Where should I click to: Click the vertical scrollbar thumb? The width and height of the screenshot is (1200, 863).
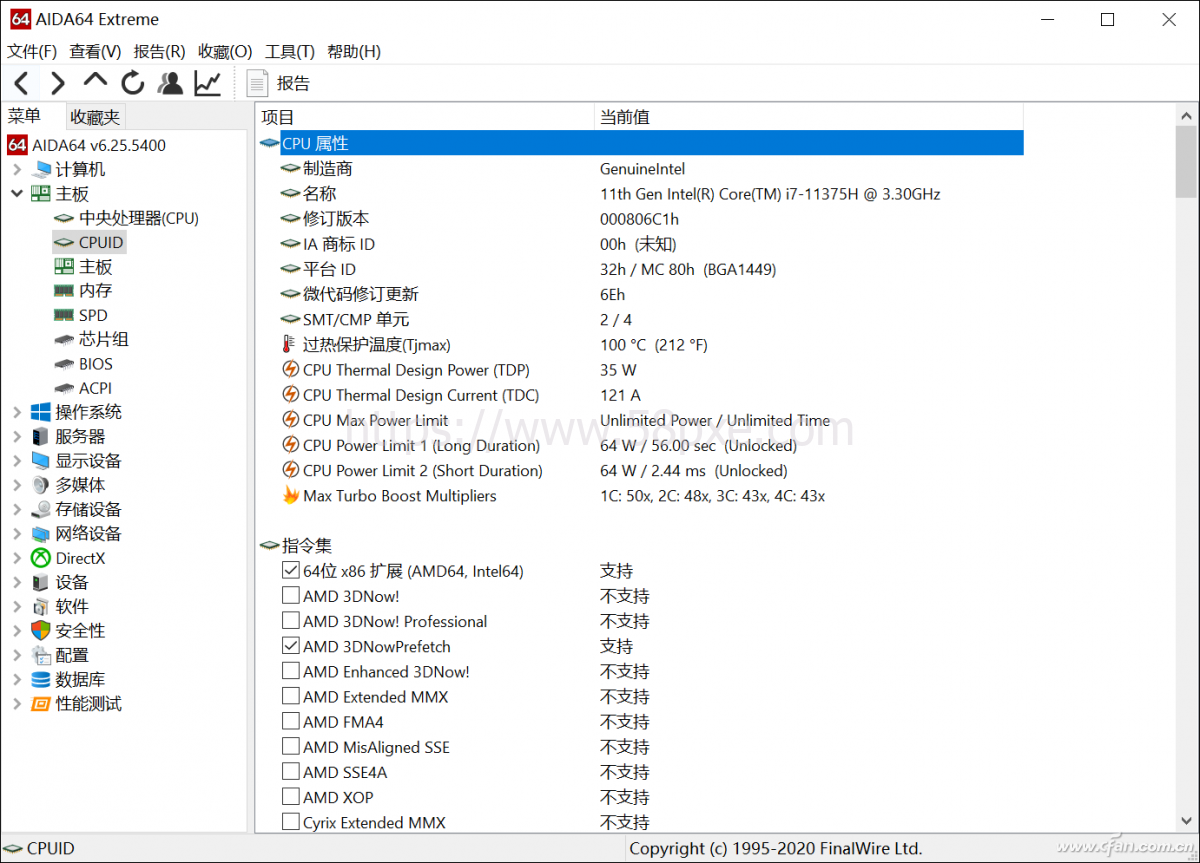[1186, 162]
